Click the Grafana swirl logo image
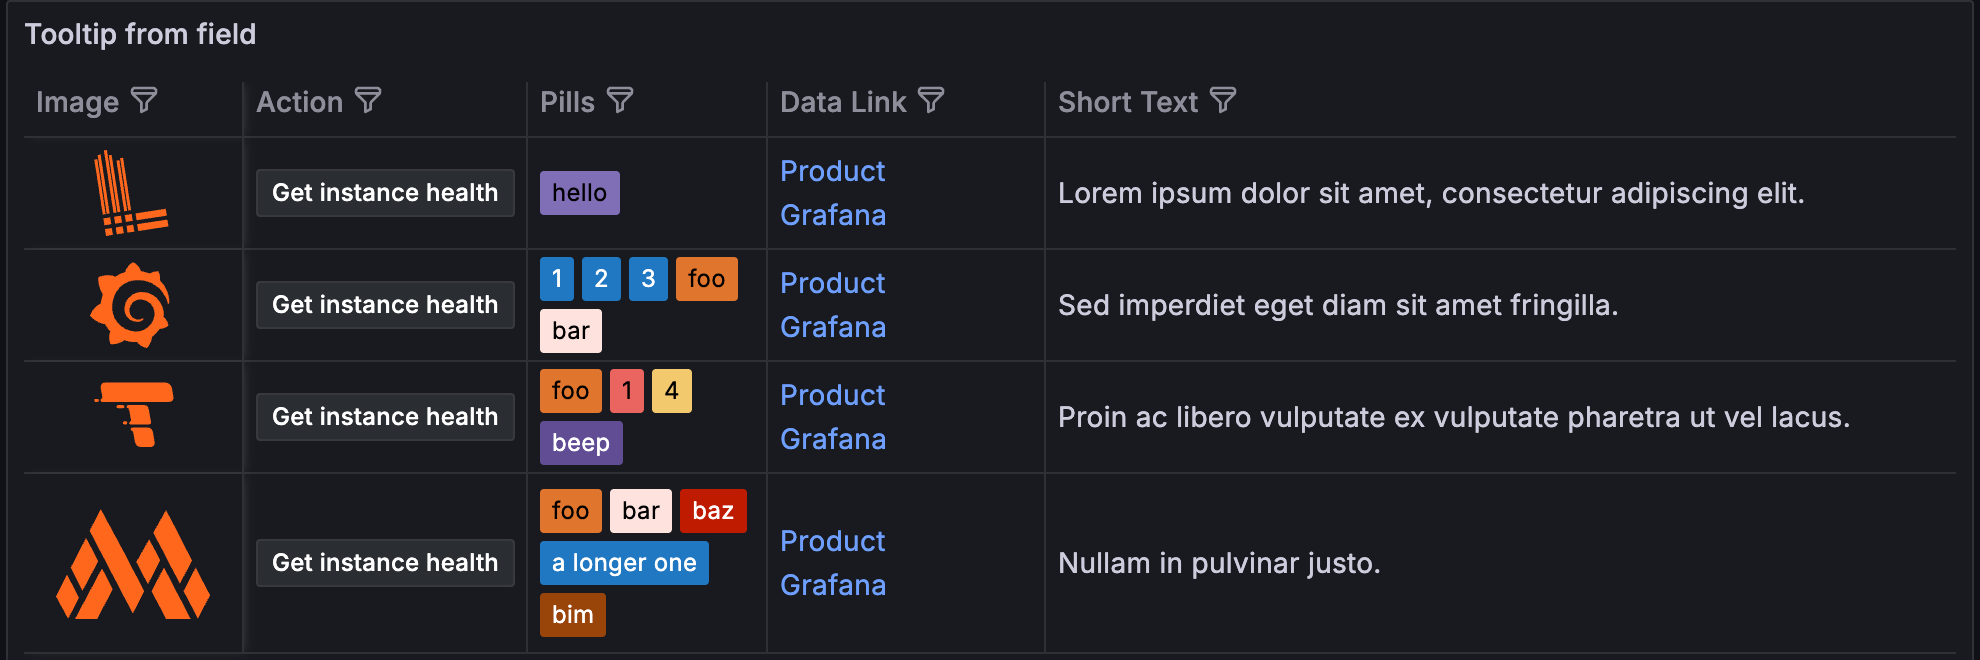The height and width of the screenshot is (660, 1980). [x=130, y=305]
